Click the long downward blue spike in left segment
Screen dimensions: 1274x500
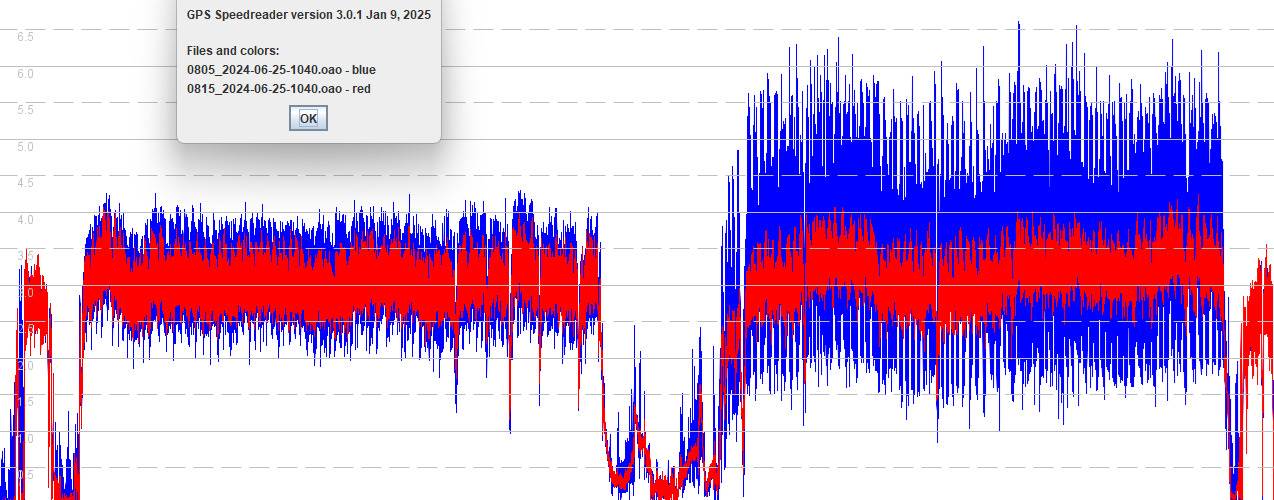[x=509, y=420]
